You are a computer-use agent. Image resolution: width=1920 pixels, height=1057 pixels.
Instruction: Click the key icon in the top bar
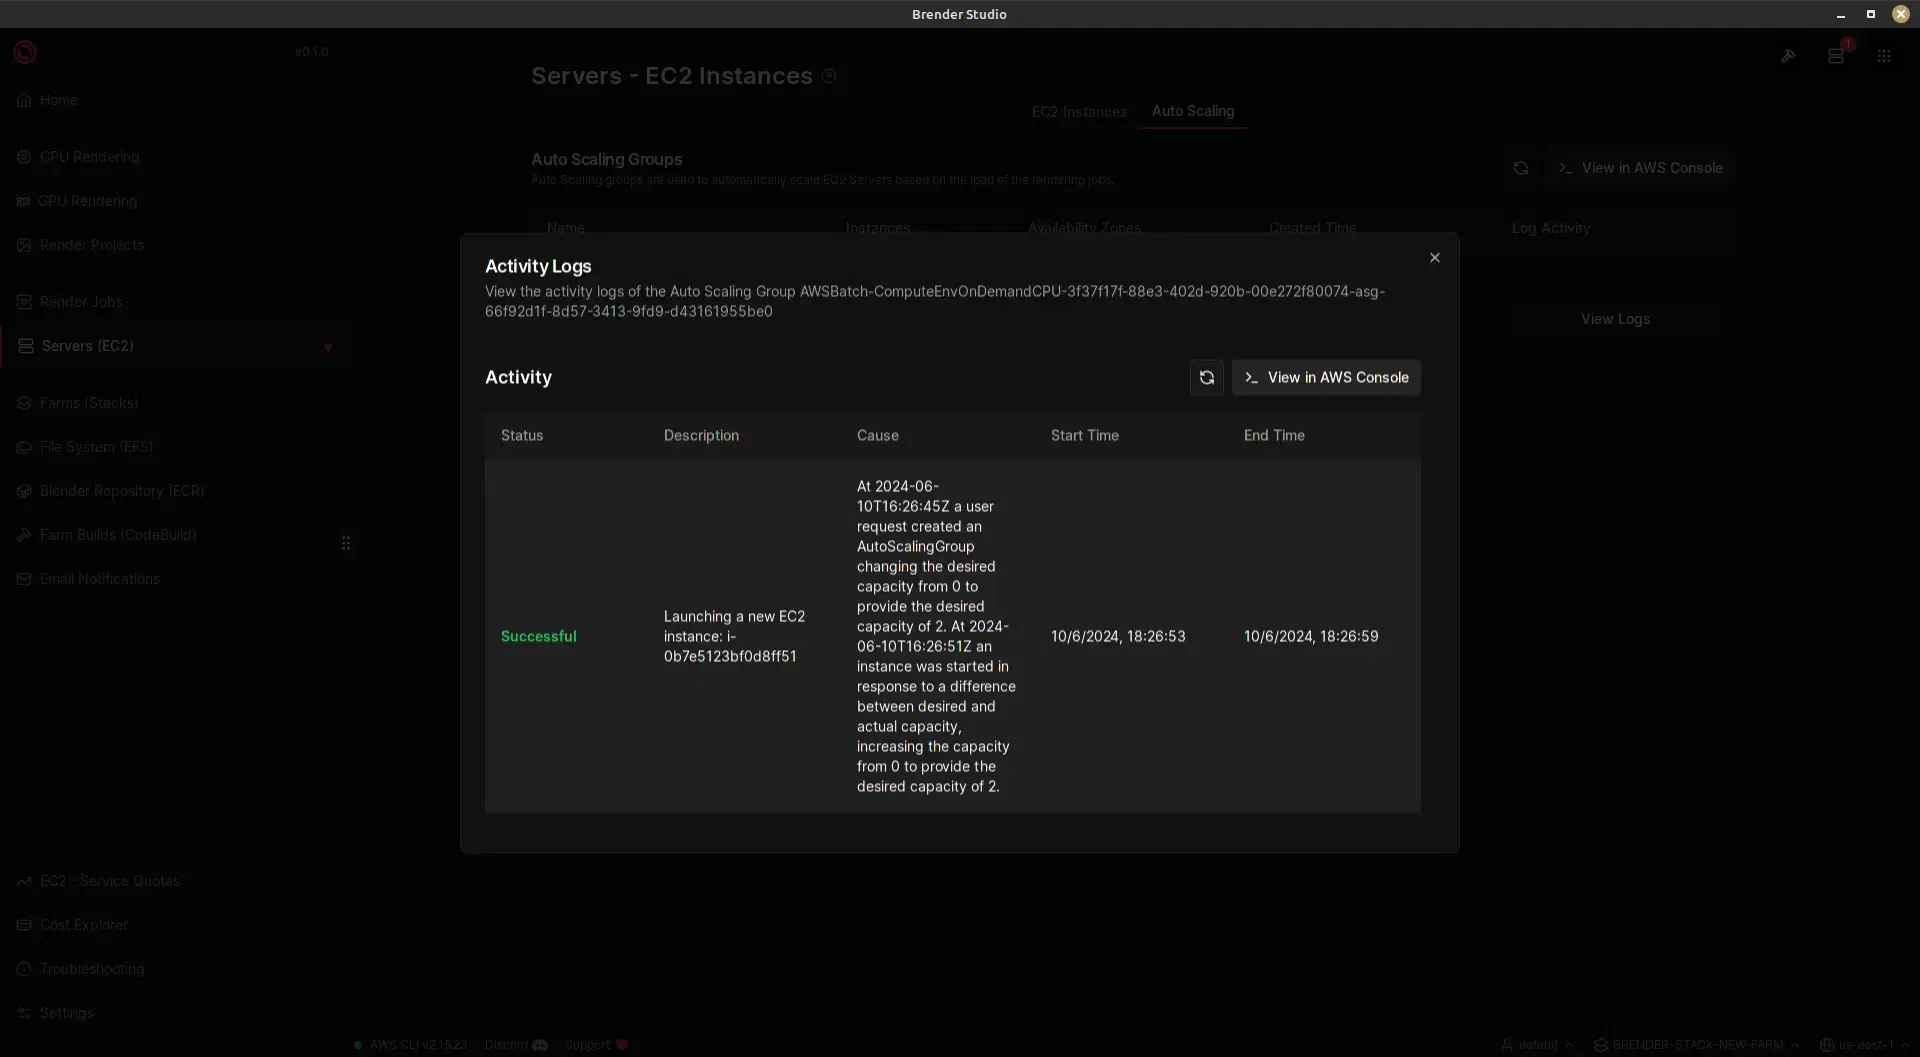click(1790, 56)
